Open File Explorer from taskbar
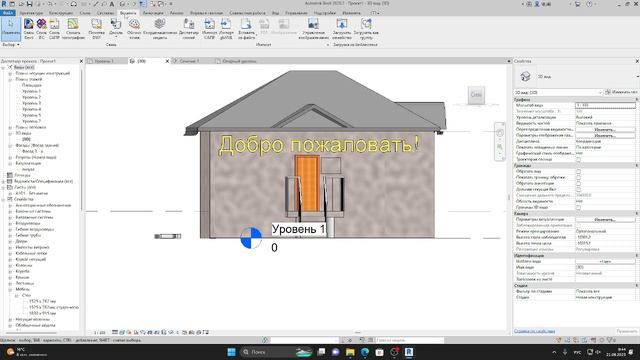The image size is (640, 360). [x=350, y=352]
